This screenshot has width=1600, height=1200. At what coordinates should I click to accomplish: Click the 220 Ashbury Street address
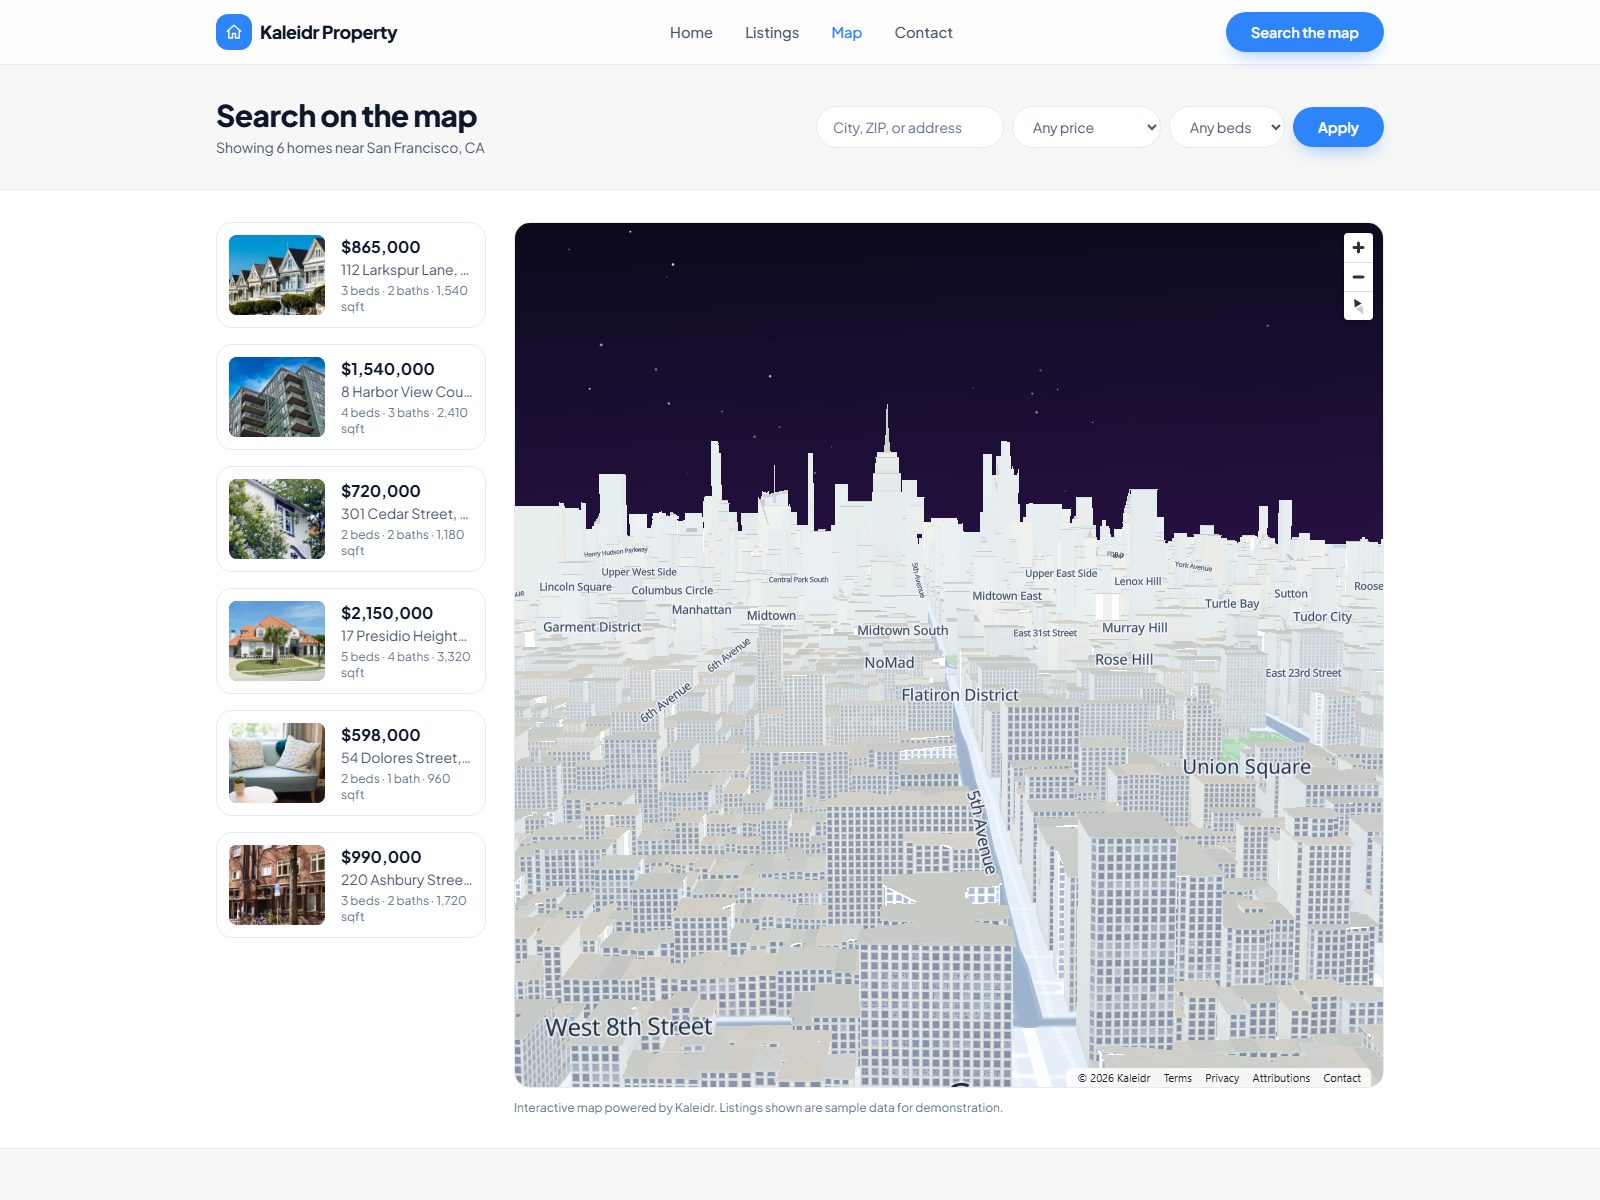point(406,880)
